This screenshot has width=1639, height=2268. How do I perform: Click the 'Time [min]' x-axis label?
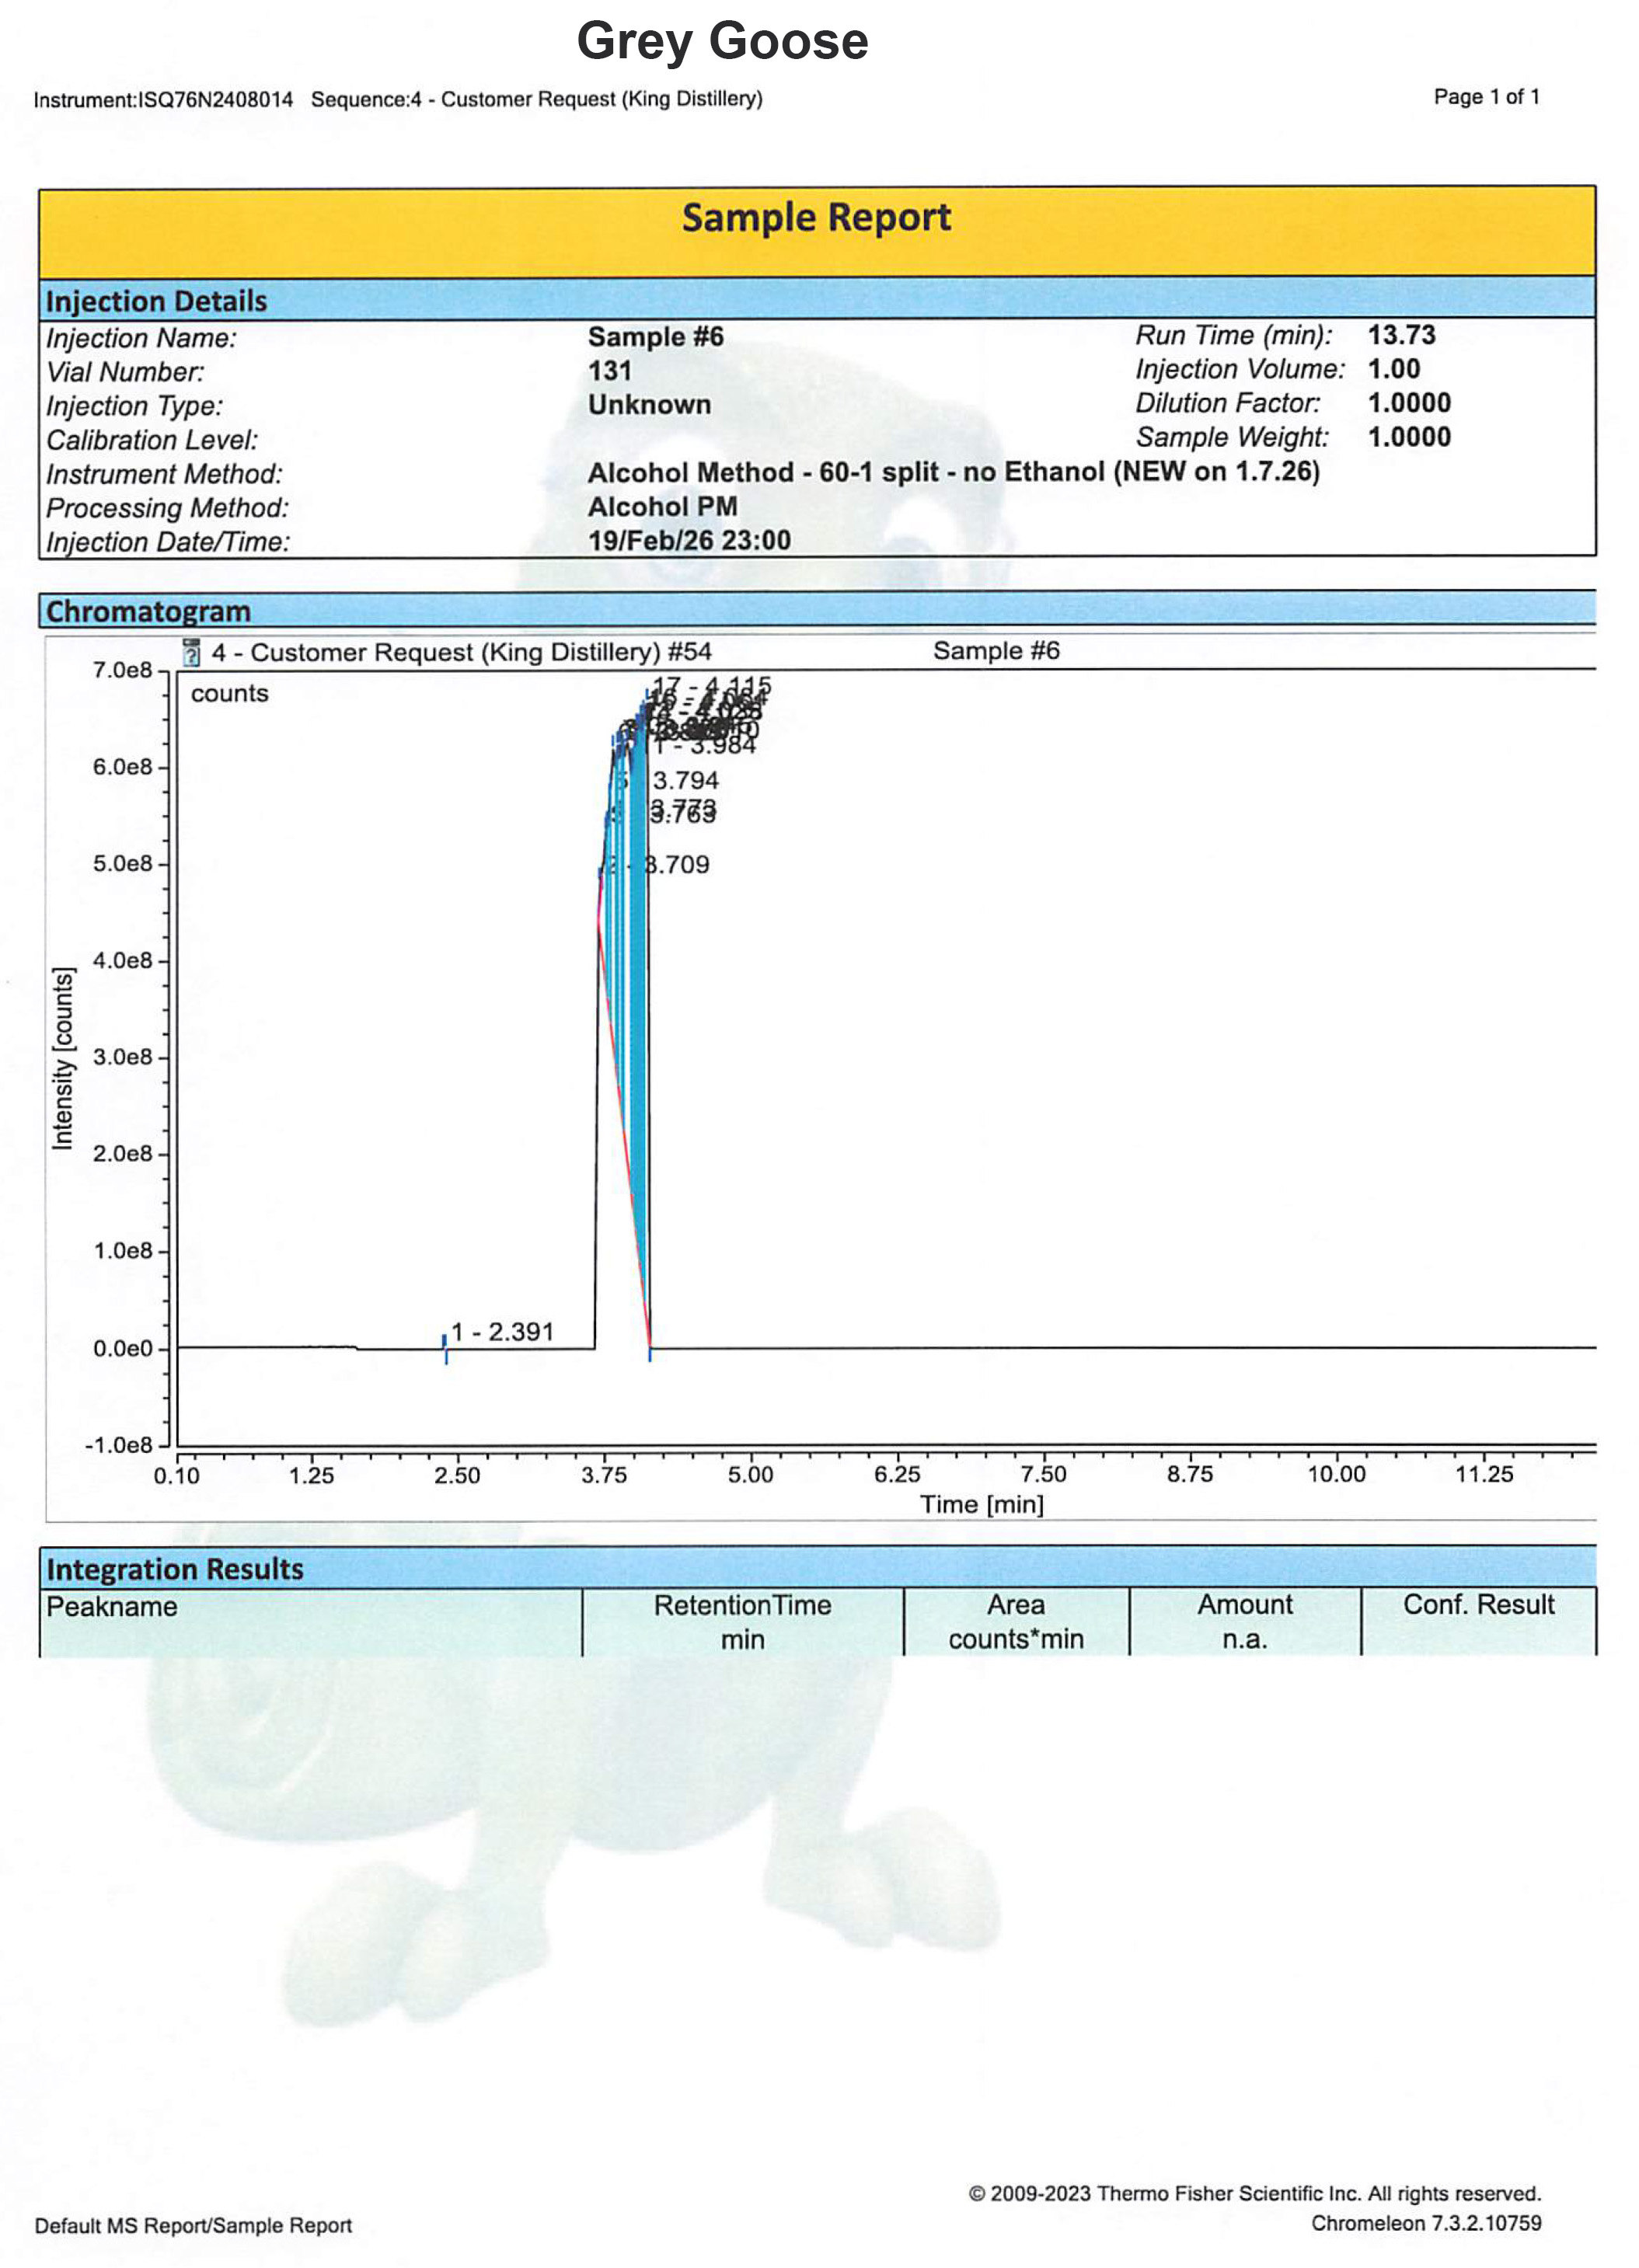pyautogui.click(x=981, y=1504)
